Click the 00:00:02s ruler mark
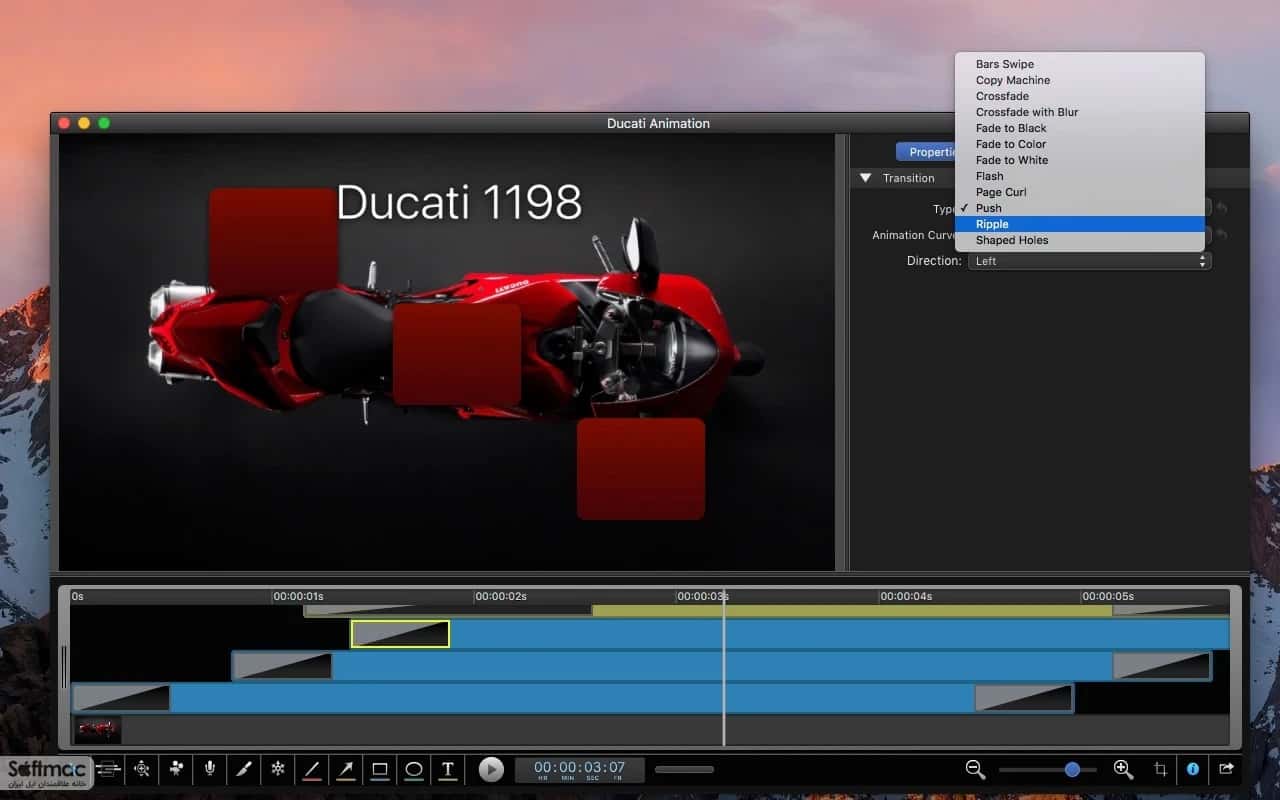Viewport: 1280px width, 800px height. click(501, 597)
